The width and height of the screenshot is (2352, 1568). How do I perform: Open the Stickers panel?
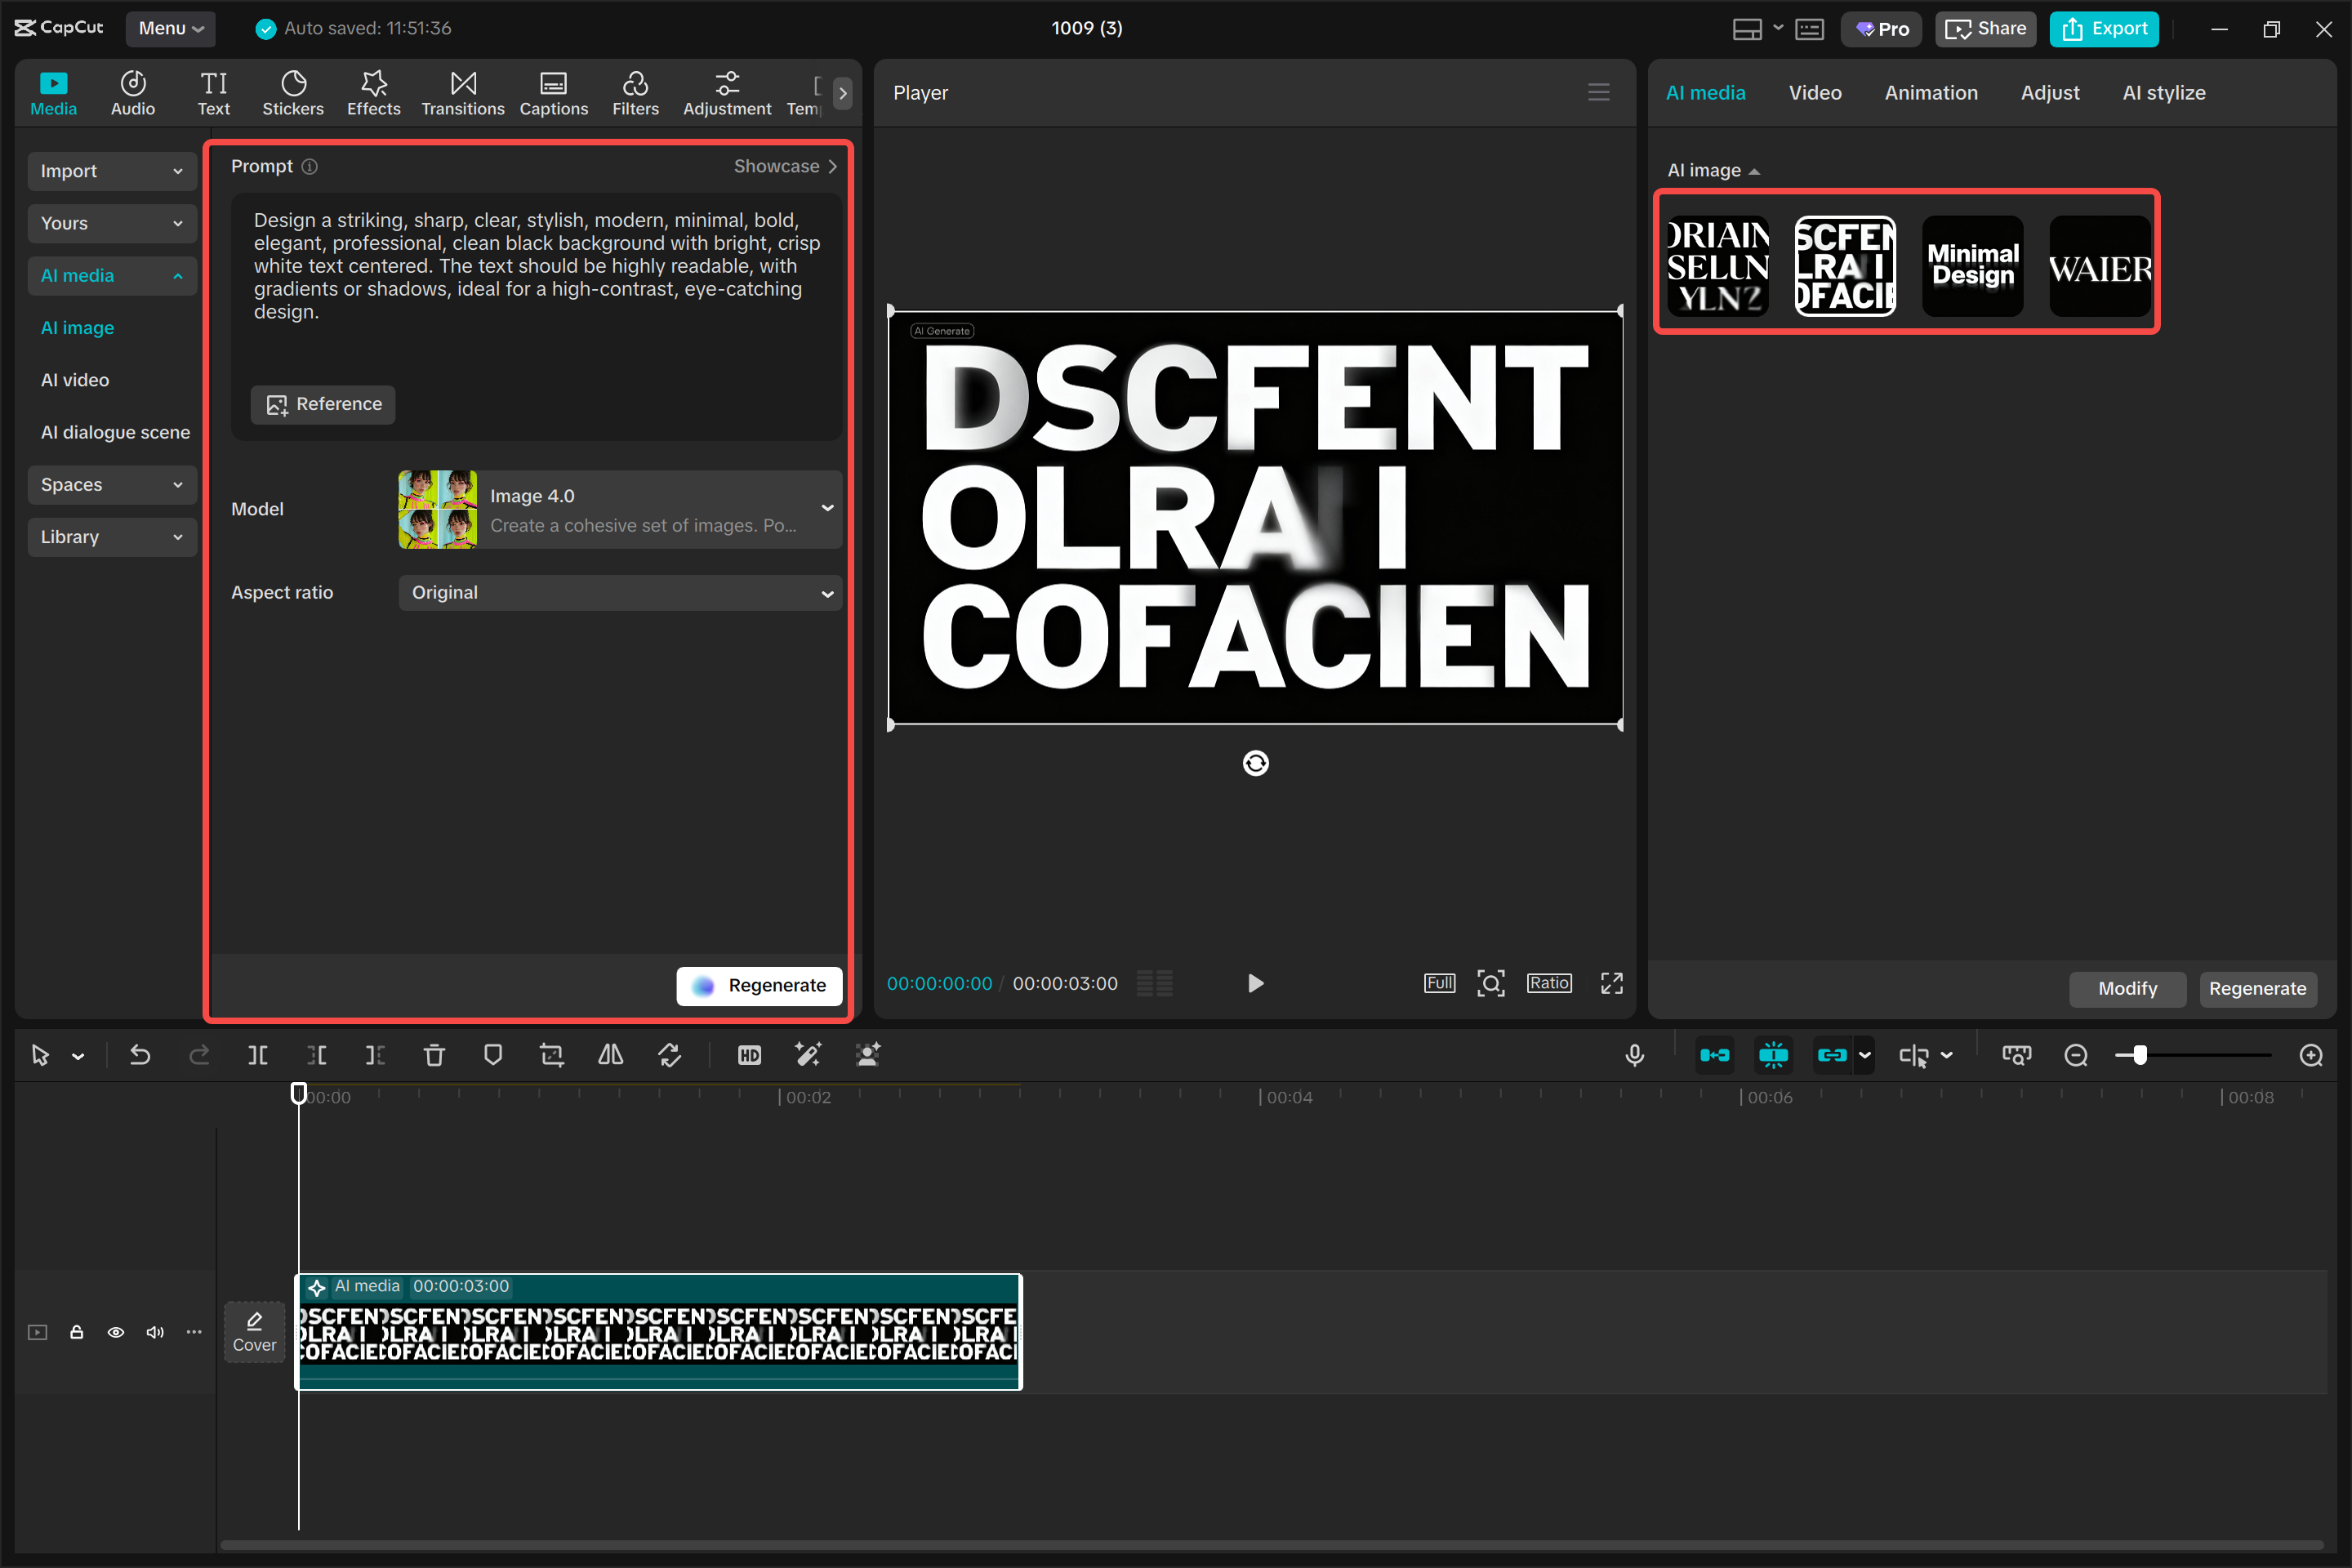pos(292,93)
